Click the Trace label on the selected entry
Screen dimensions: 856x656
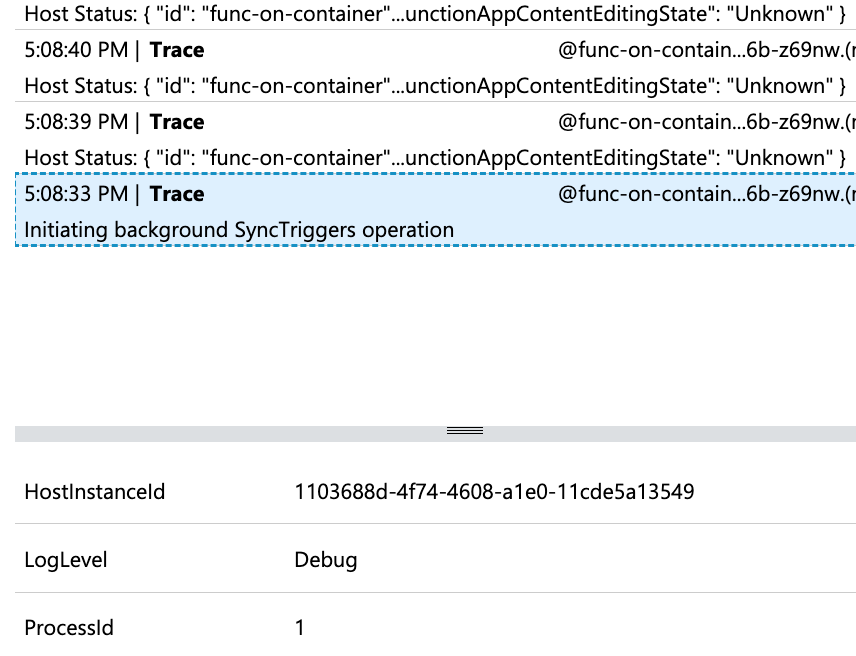[x=176, y=193]
